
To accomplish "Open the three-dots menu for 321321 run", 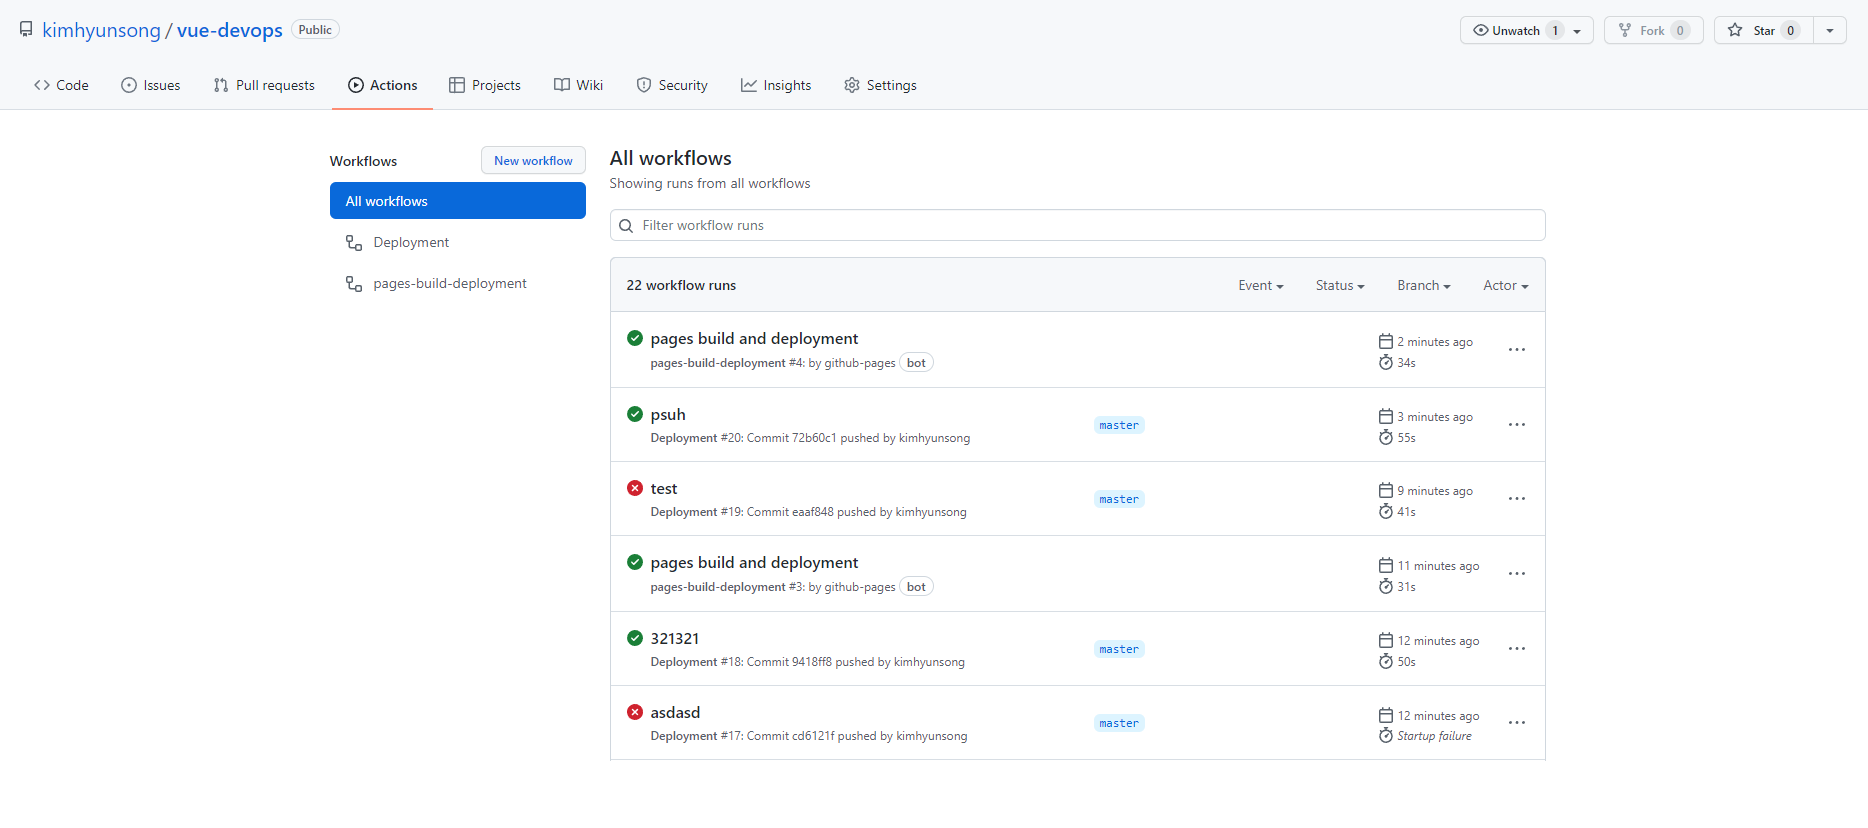I will (x=1517, y=649).
